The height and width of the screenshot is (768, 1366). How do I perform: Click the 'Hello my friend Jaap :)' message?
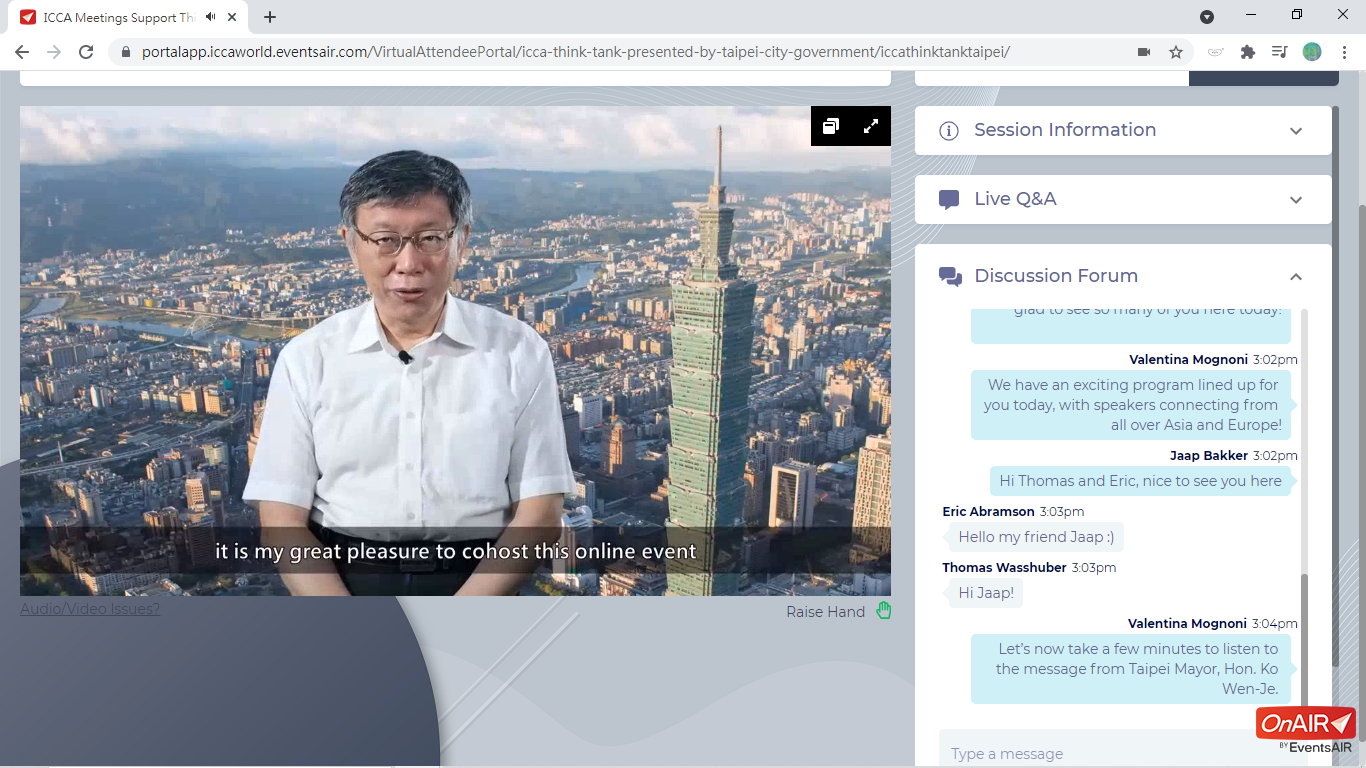click(1036, 537)
